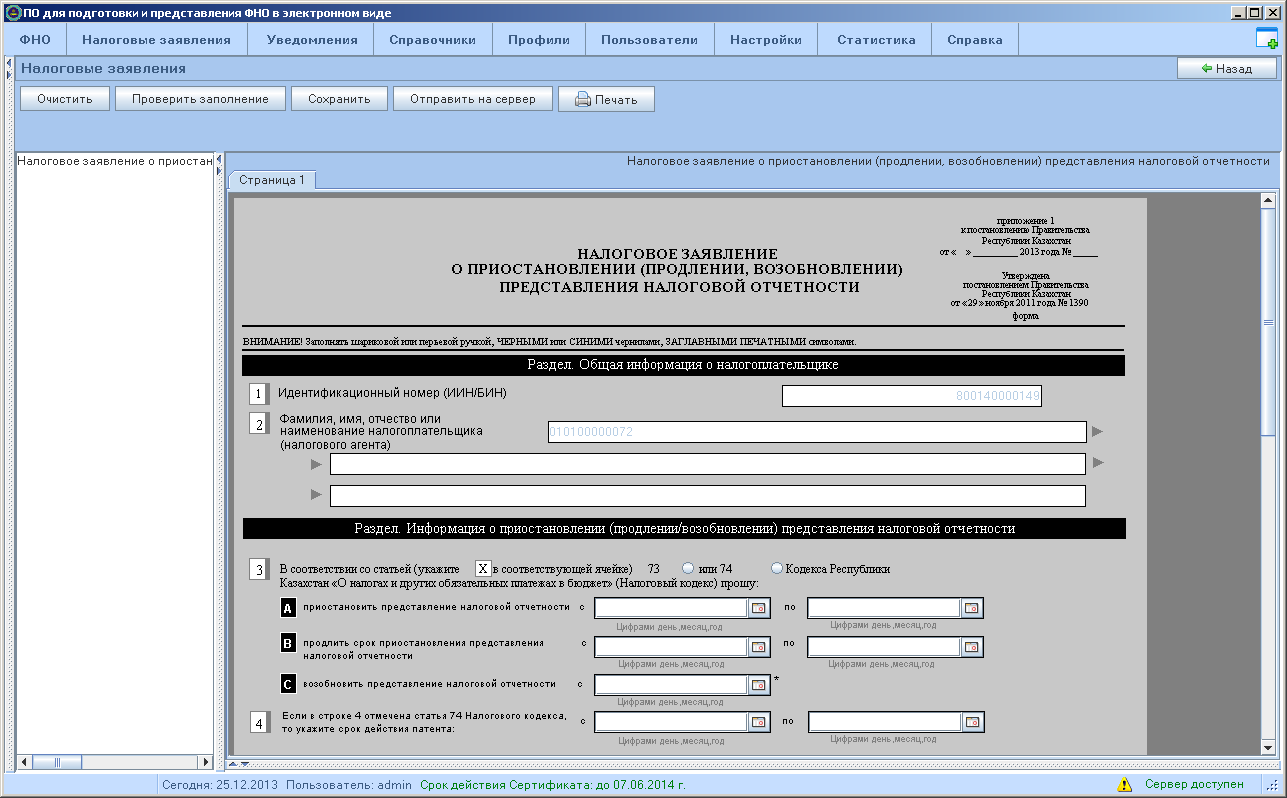1287x798 pixels.
Task: Click the Срок действия Сертификата status text
Action: (553, 785)
